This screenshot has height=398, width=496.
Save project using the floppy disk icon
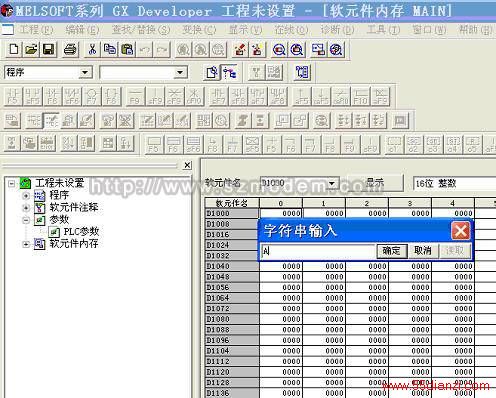point(49,50)
